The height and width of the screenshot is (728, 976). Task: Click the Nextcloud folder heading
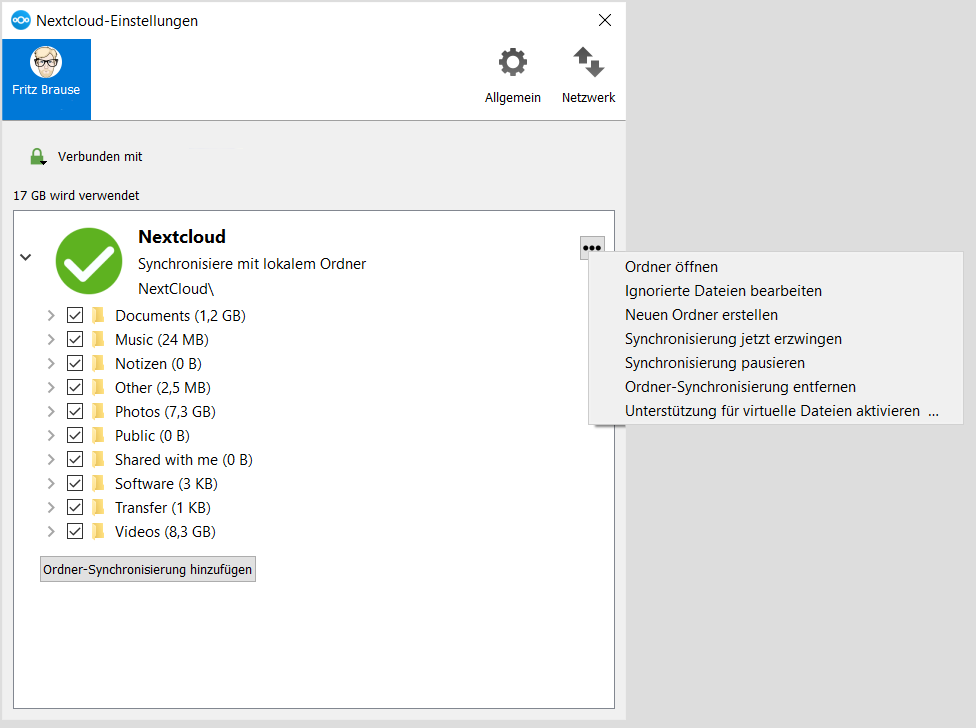coord(182,236)
